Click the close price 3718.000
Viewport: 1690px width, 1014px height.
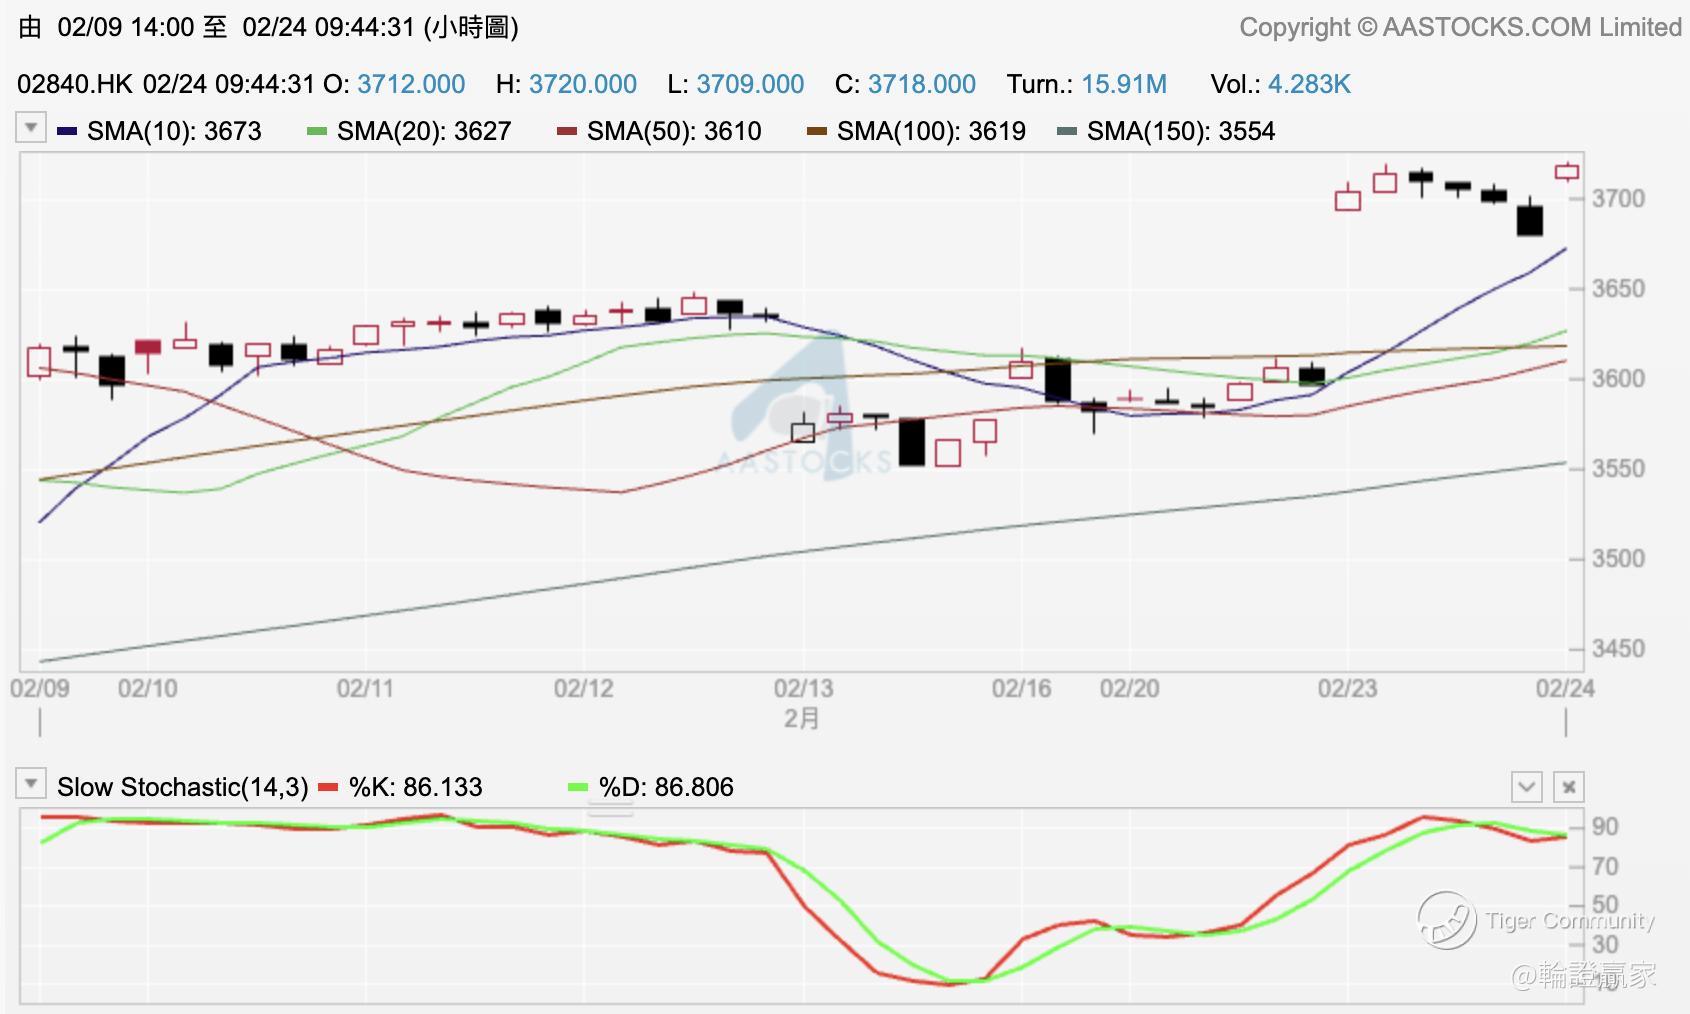tap(922, 84)
